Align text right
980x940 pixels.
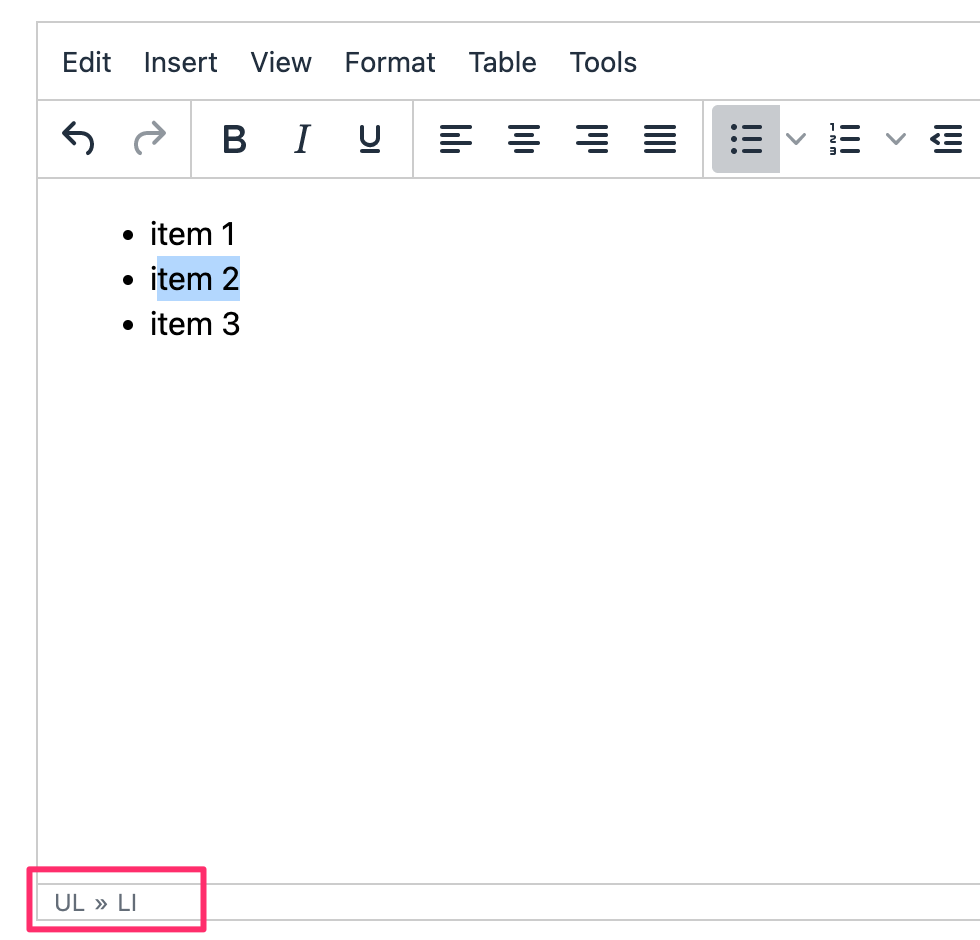tap(592, 139)
